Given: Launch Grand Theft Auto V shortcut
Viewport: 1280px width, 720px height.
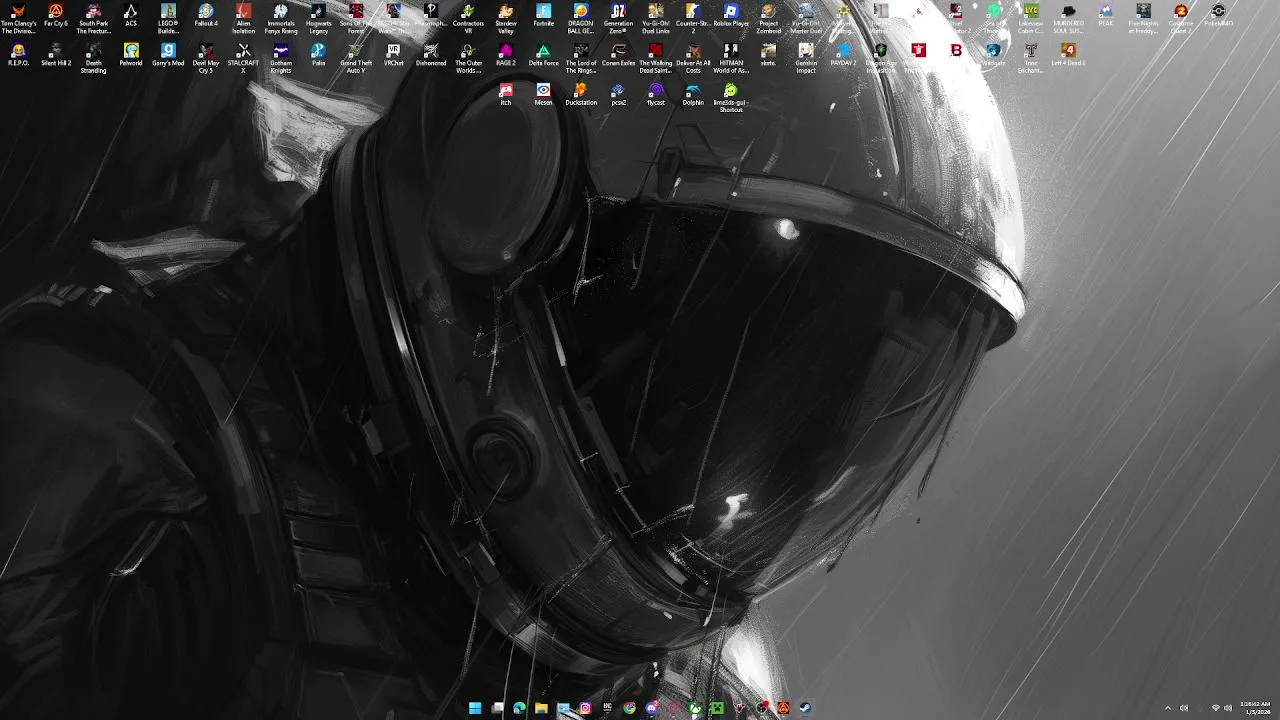Looking at the screenshot, I should (x=356, y=58).
